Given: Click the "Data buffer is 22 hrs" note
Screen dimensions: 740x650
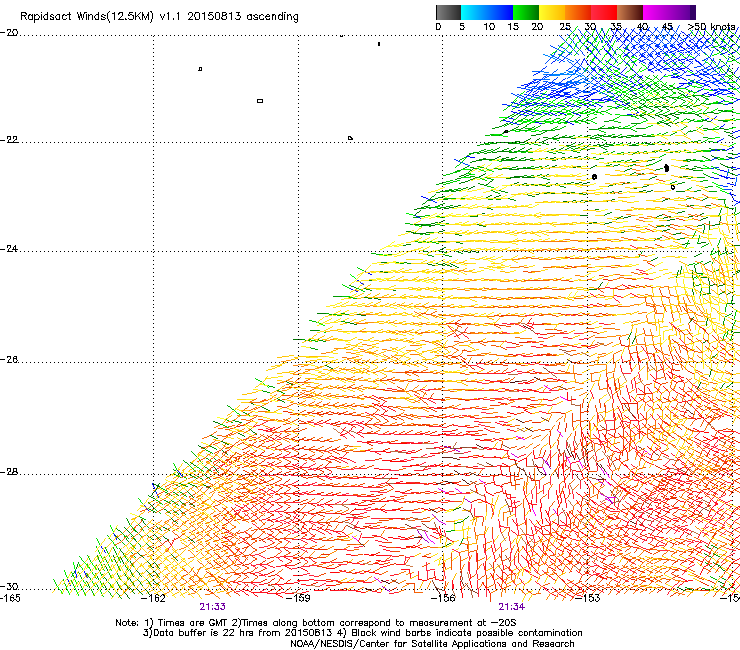Looking at the screenshot, I should (x=238, y=633).
